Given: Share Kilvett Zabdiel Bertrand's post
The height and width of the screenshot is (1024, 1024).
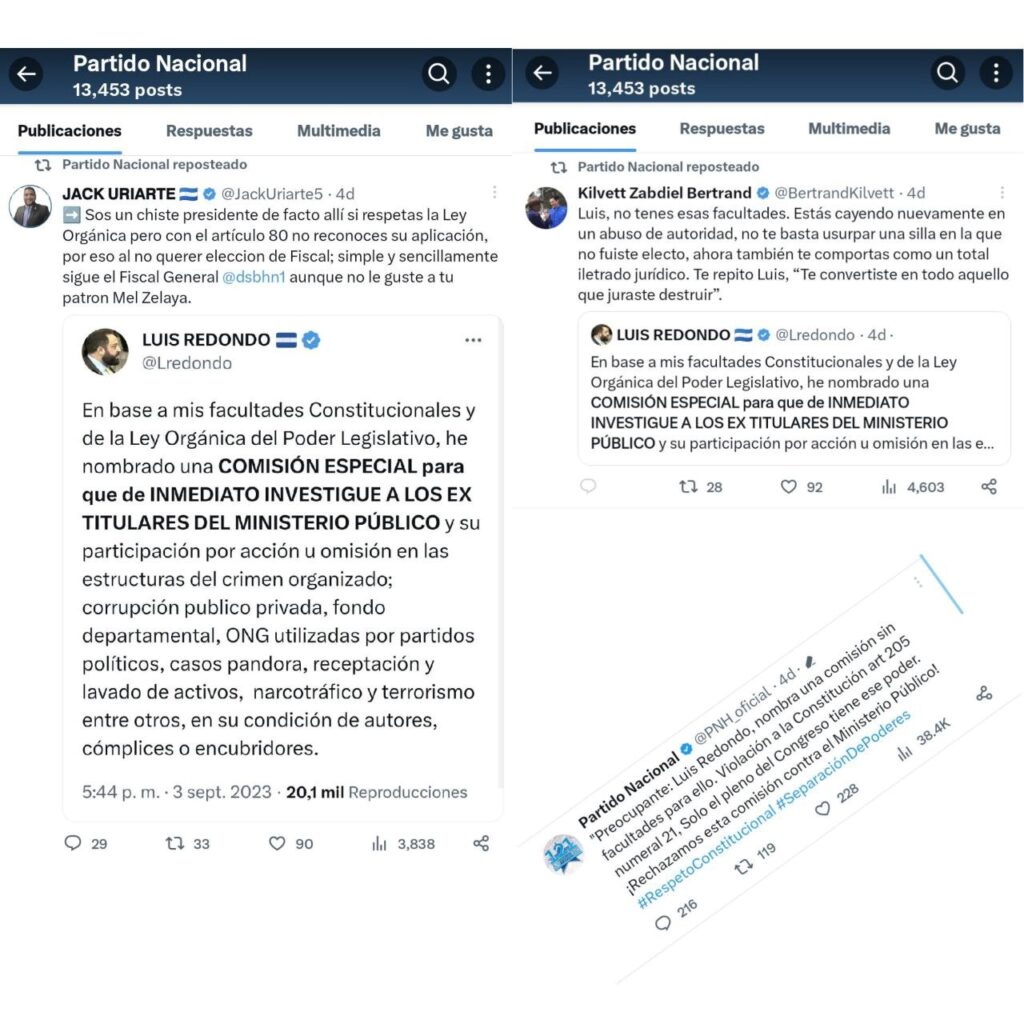Looking at the screenshot, I should (x=989, y=487).
